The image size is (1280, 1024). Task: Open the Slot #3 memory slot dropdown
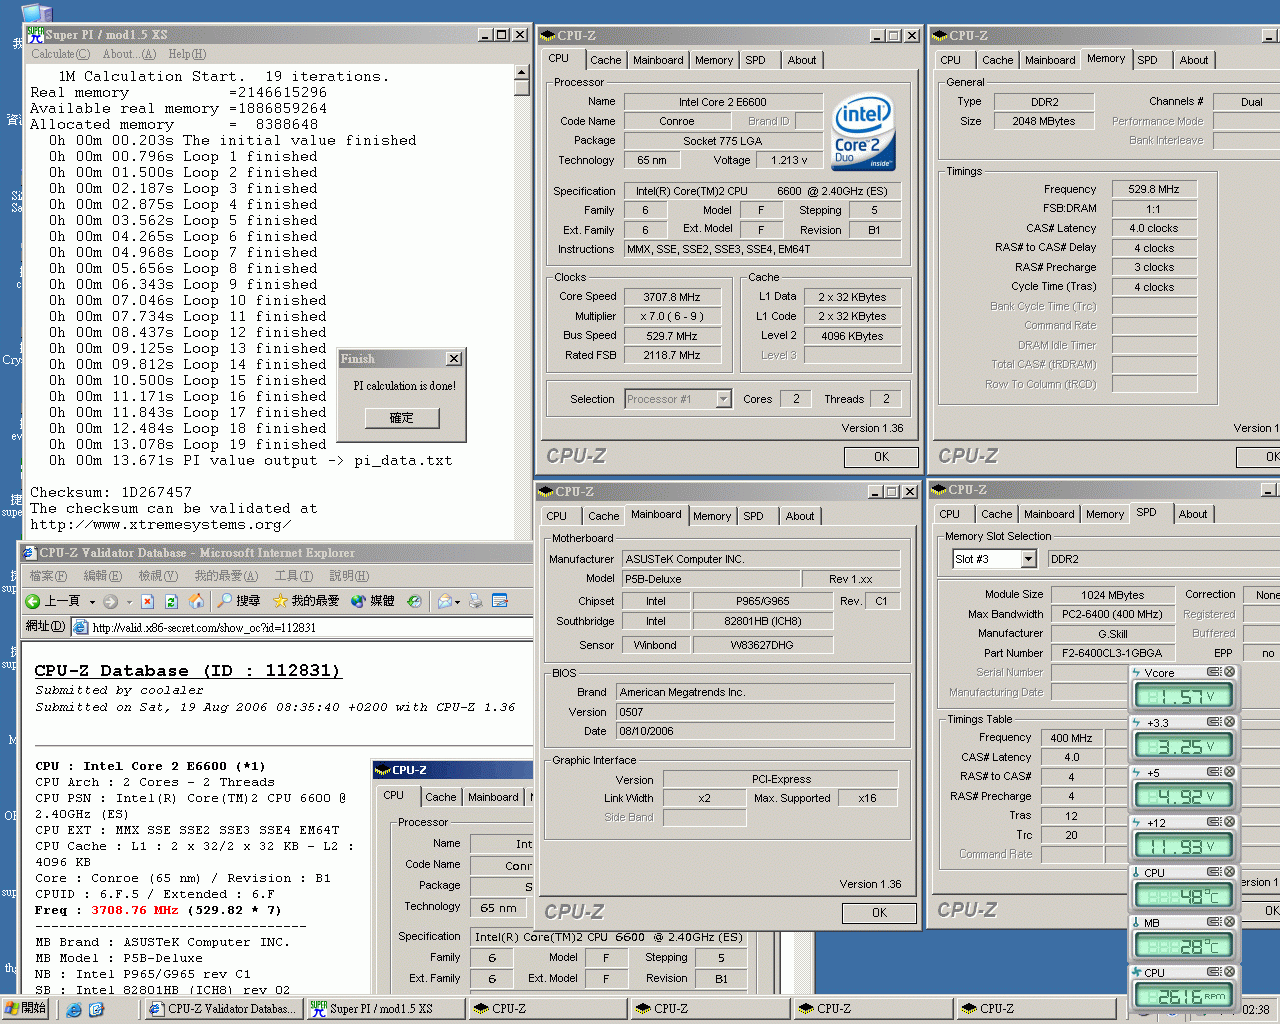point(1028,559)
